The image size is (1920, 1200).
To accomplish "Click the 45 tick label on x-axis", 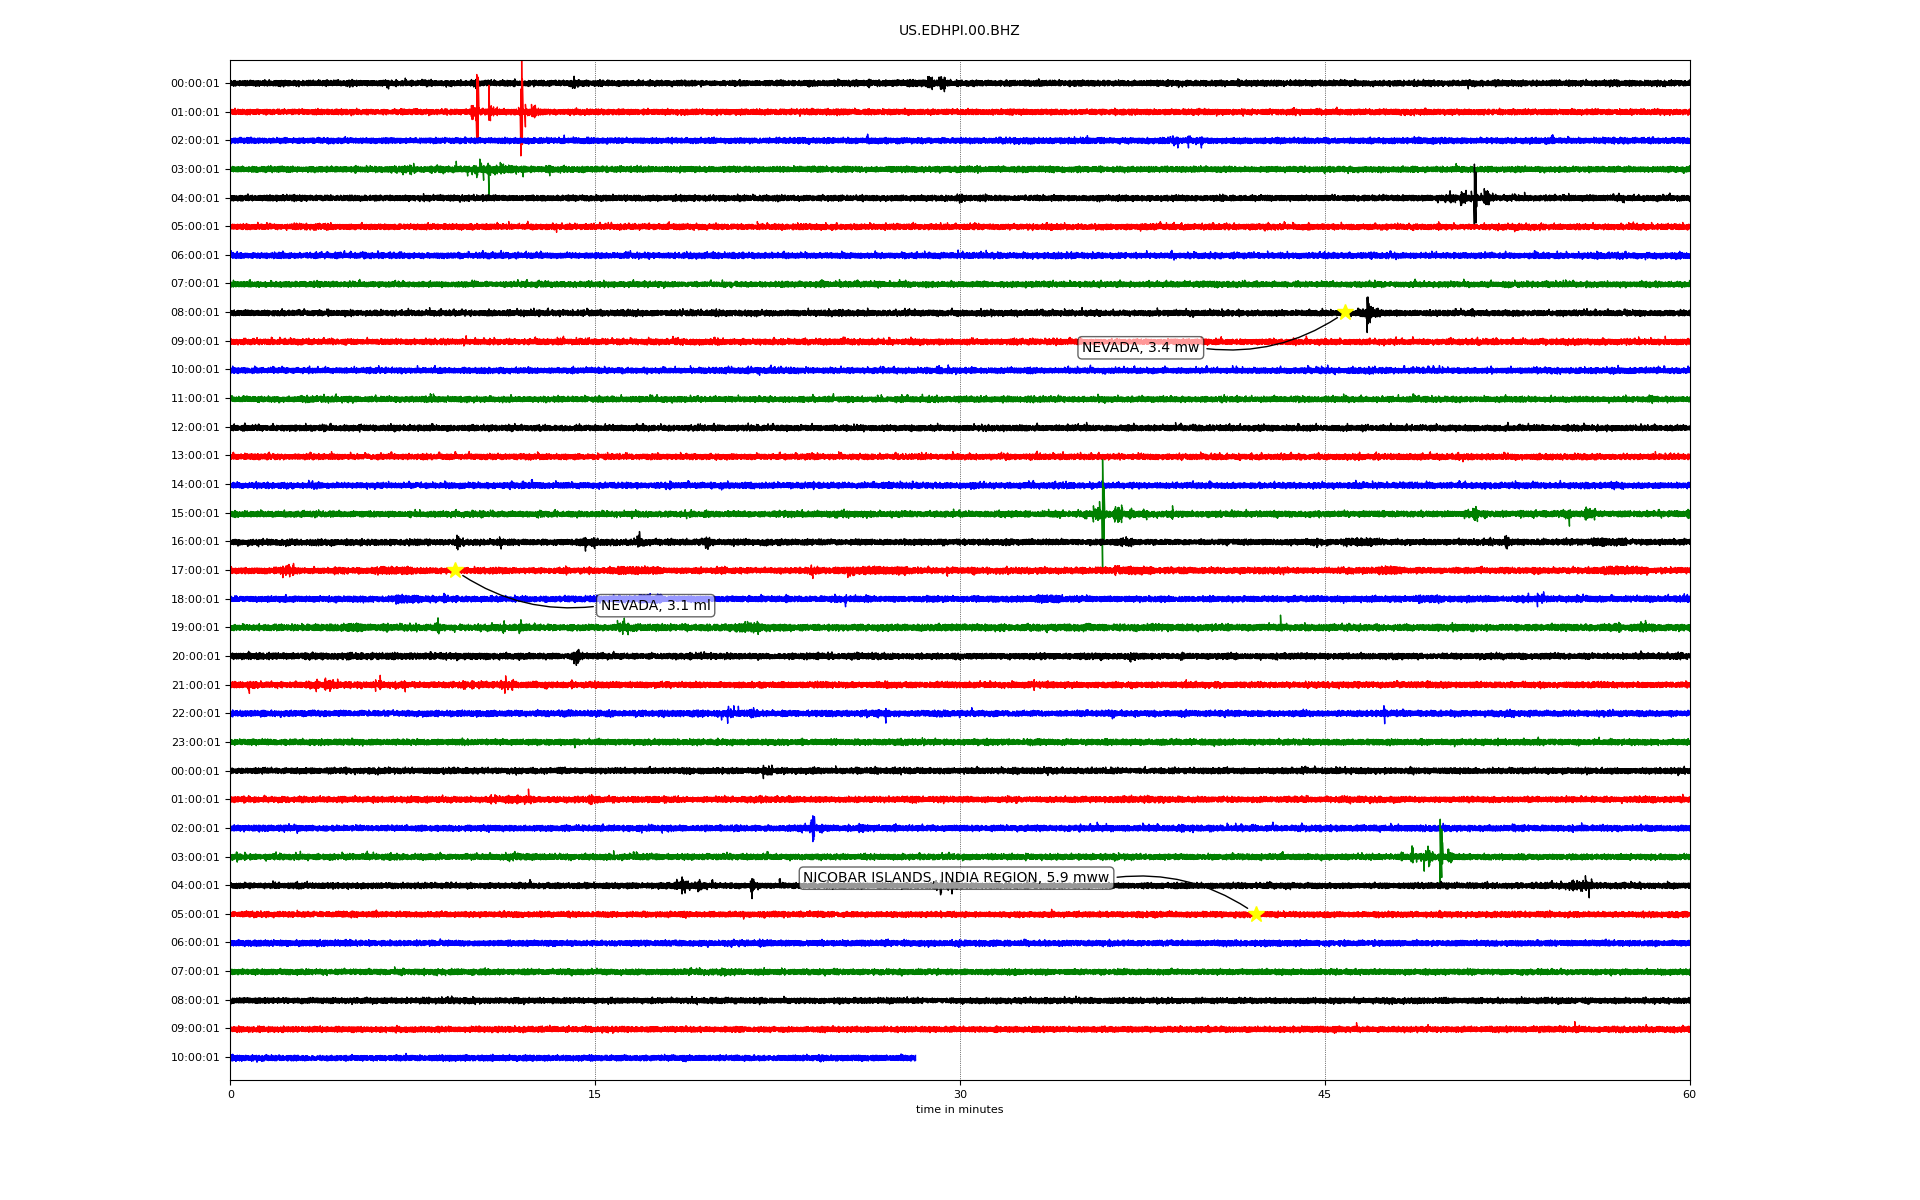I will point(1325,1094).
